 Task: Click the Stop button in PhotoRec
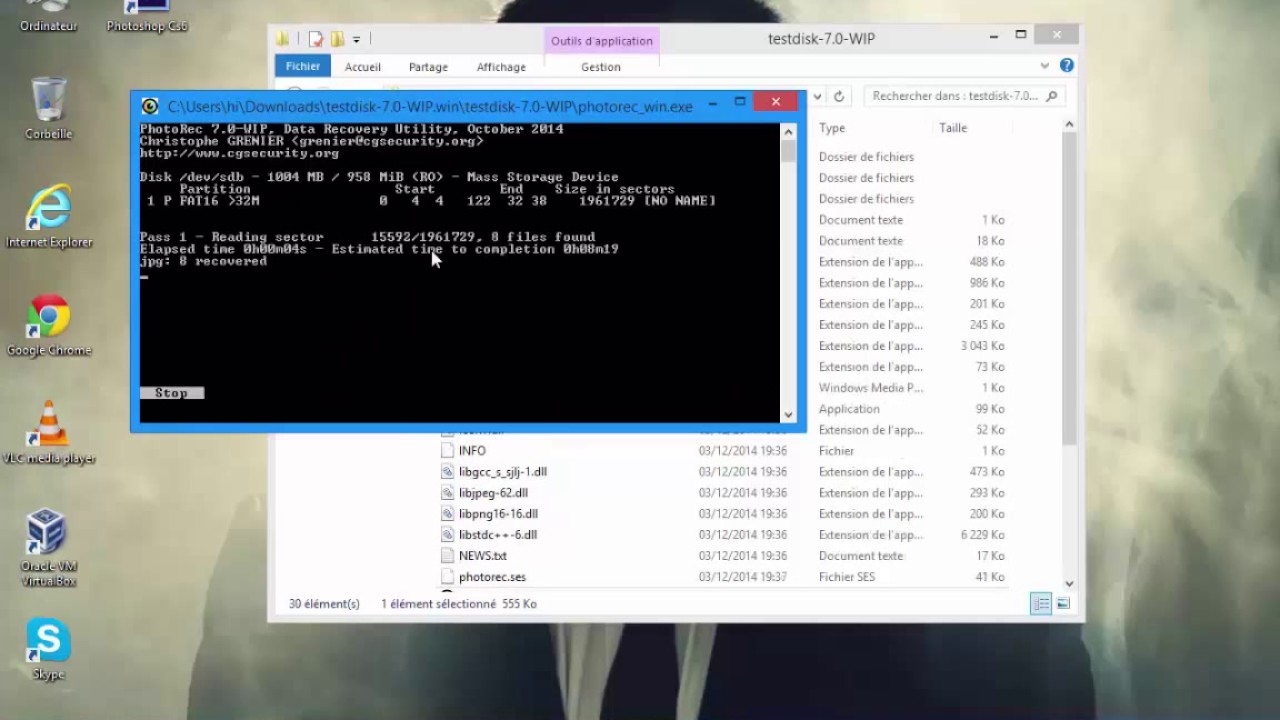[172, 393]
